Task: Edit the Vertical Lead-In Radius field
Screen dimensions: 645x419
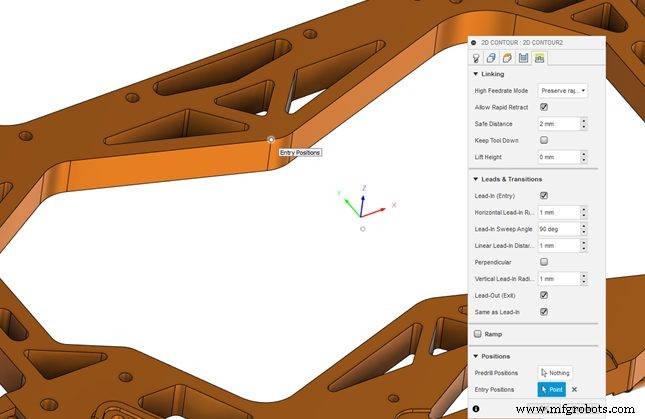Action: pyautogui.click(x=559, y=279)
